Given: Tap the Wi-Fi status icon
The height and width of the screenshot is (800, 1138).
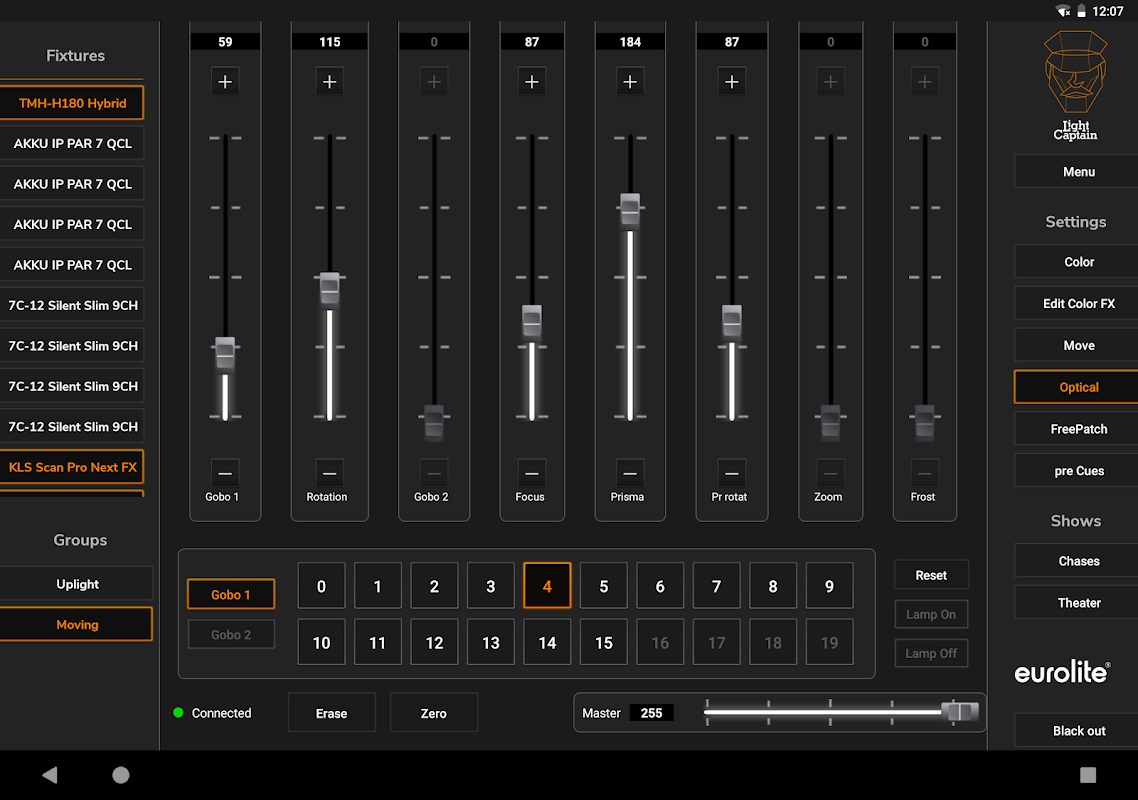Looking at the screenshot, I should (1063, 11).
